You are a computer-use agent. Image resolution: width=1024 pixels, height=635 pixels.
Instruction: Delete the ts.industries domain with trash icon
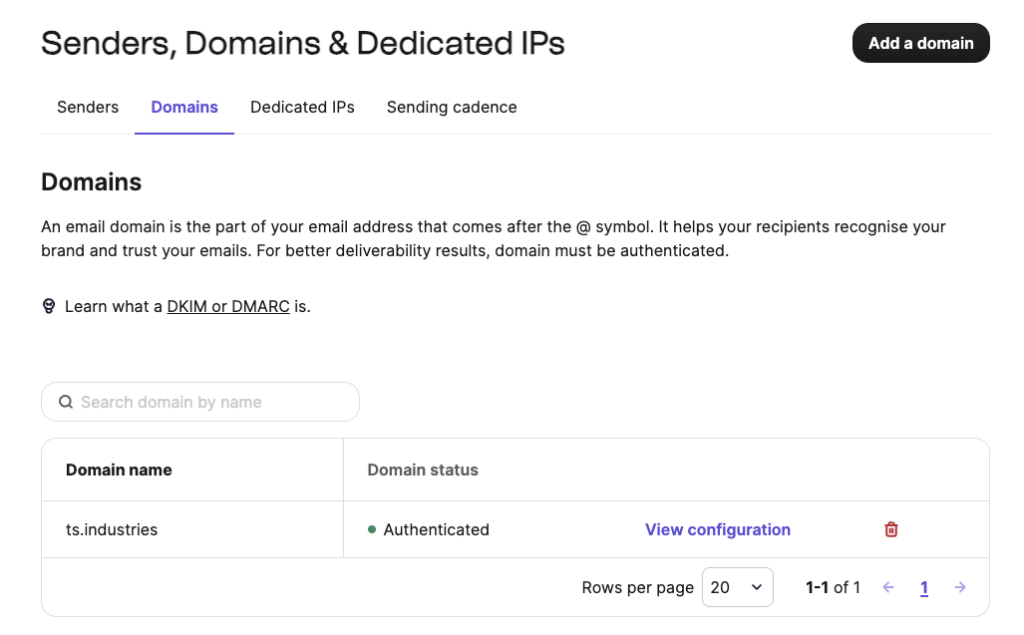pyautogui.click(x=891, y=530)
